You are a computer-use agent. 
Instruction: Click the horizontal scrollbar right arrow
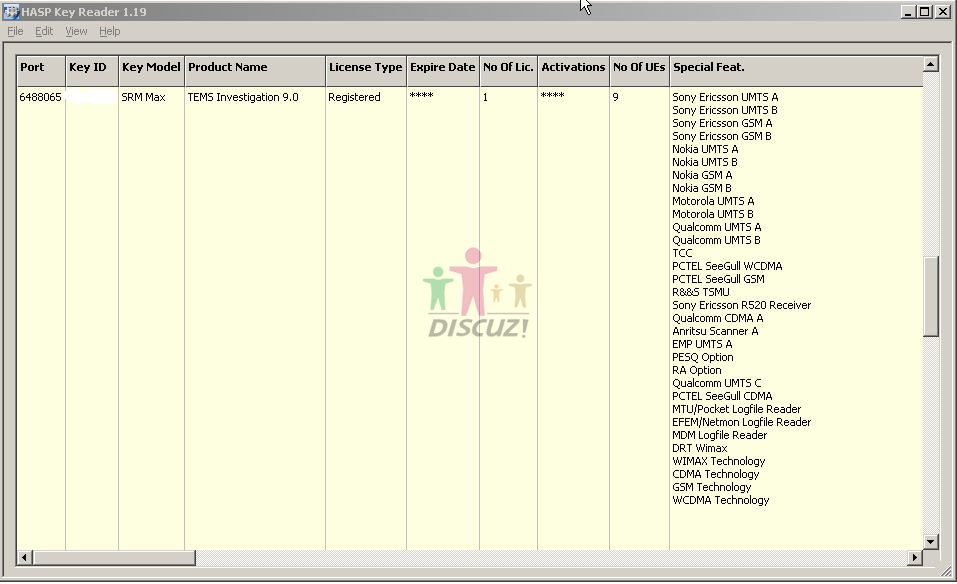pos(914,557)
